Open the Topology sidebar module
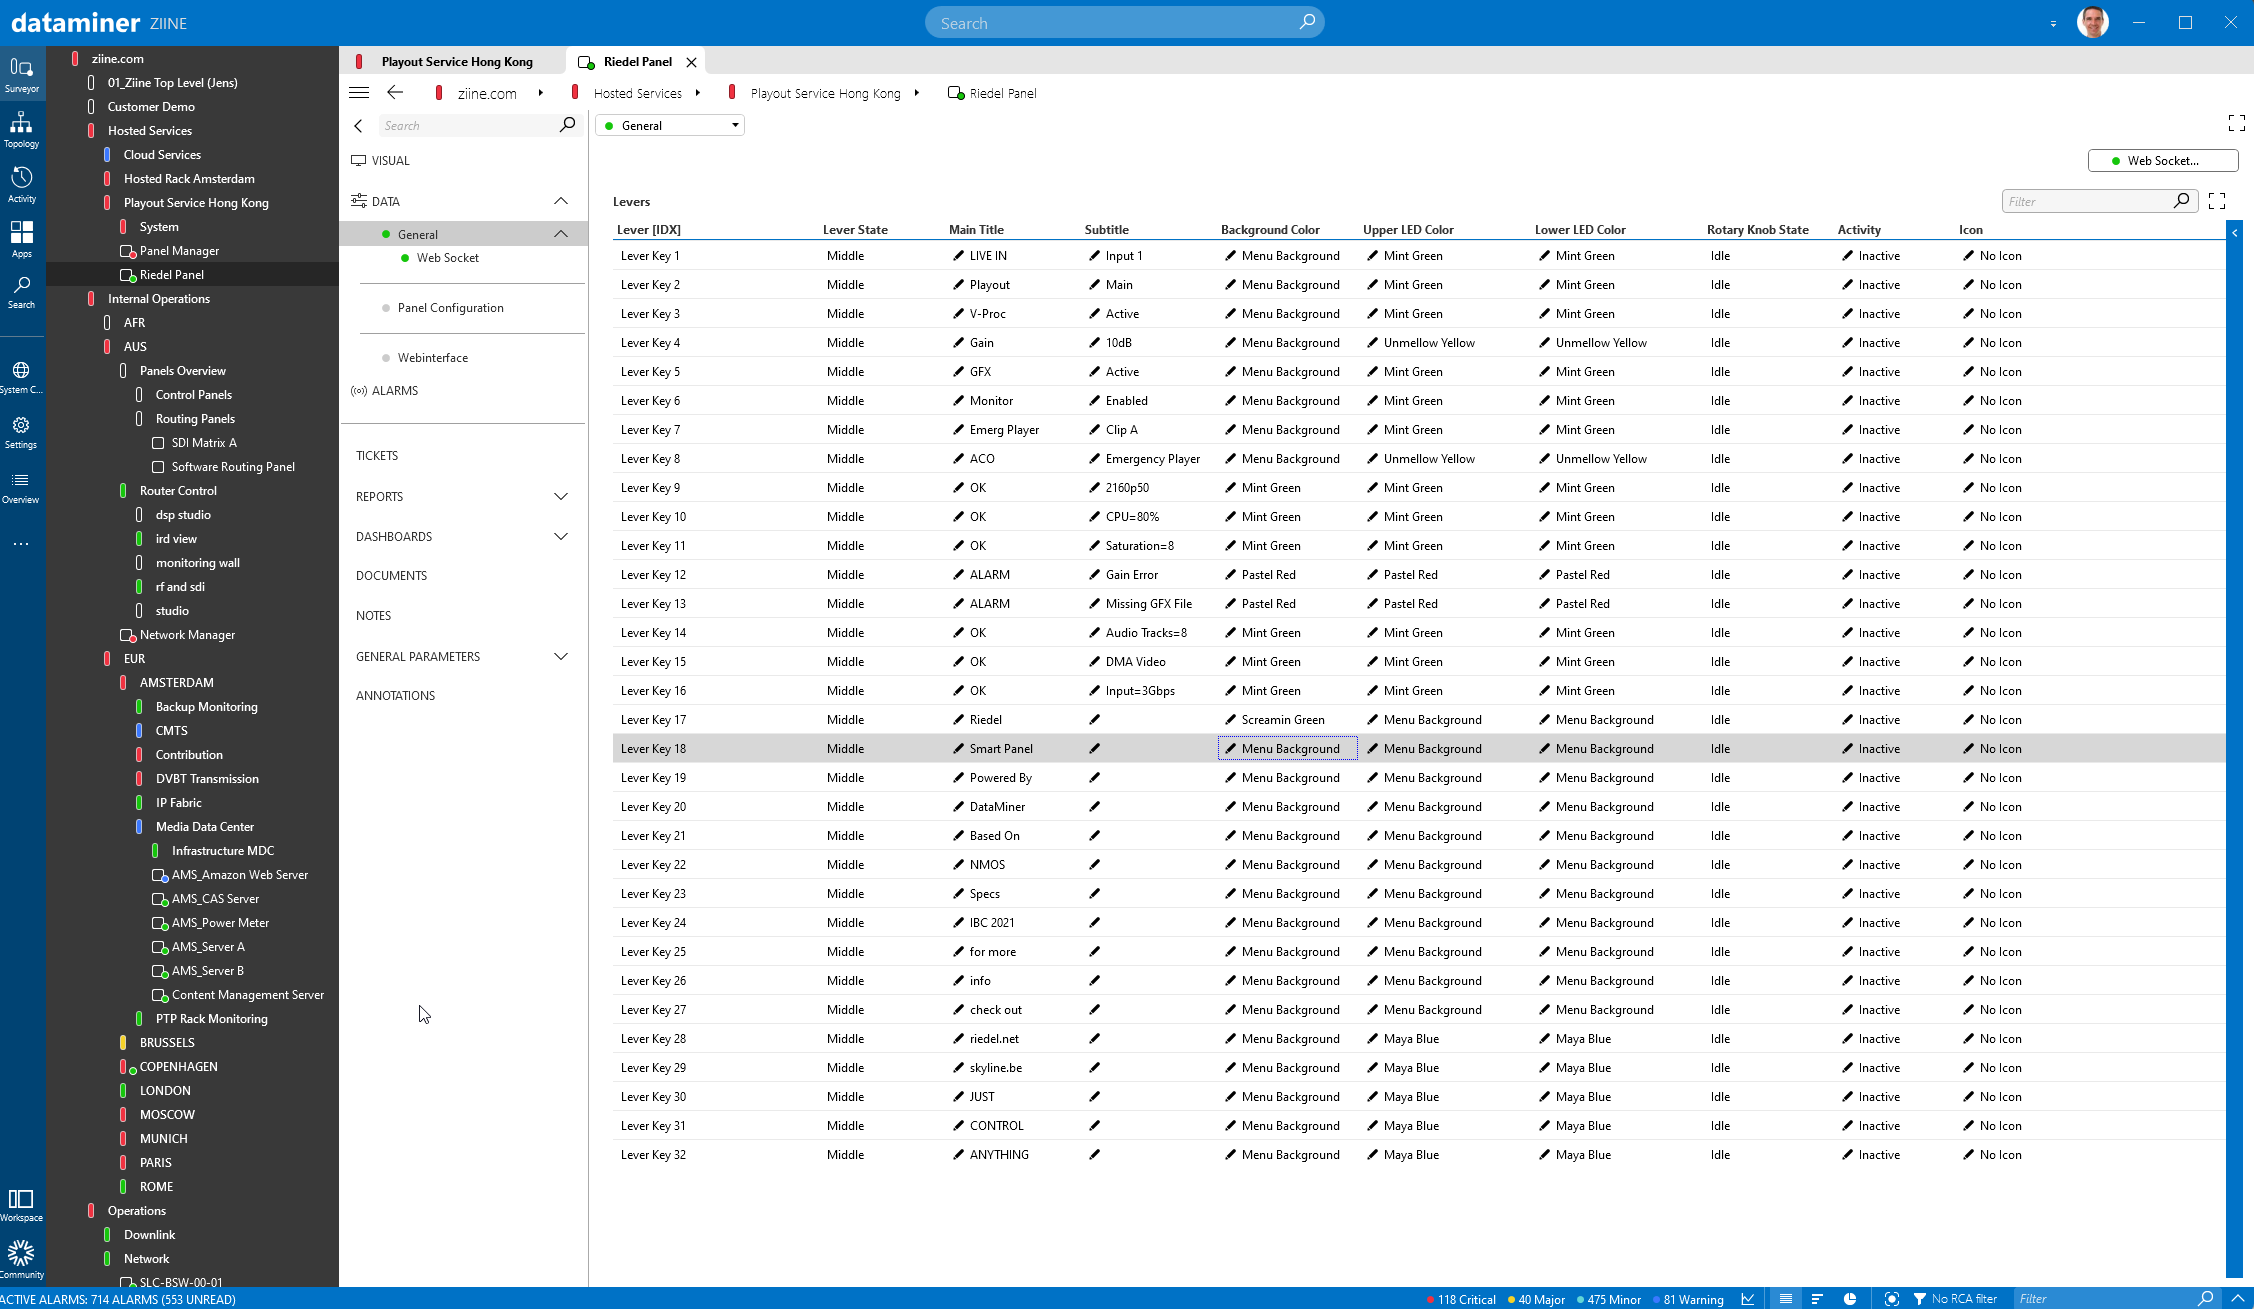This screenshot has width=2254, height=1309. click(x=21, y=129)
